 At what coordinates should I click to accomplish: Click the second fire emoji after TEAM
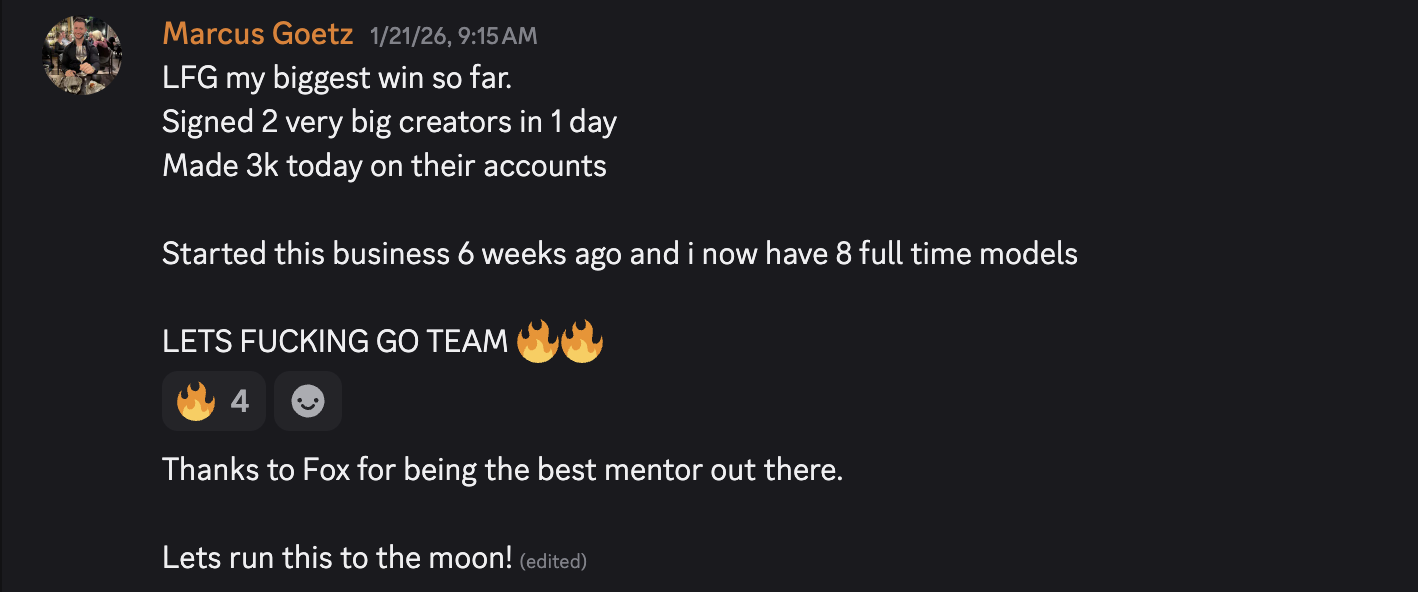(x=581, y=341)
